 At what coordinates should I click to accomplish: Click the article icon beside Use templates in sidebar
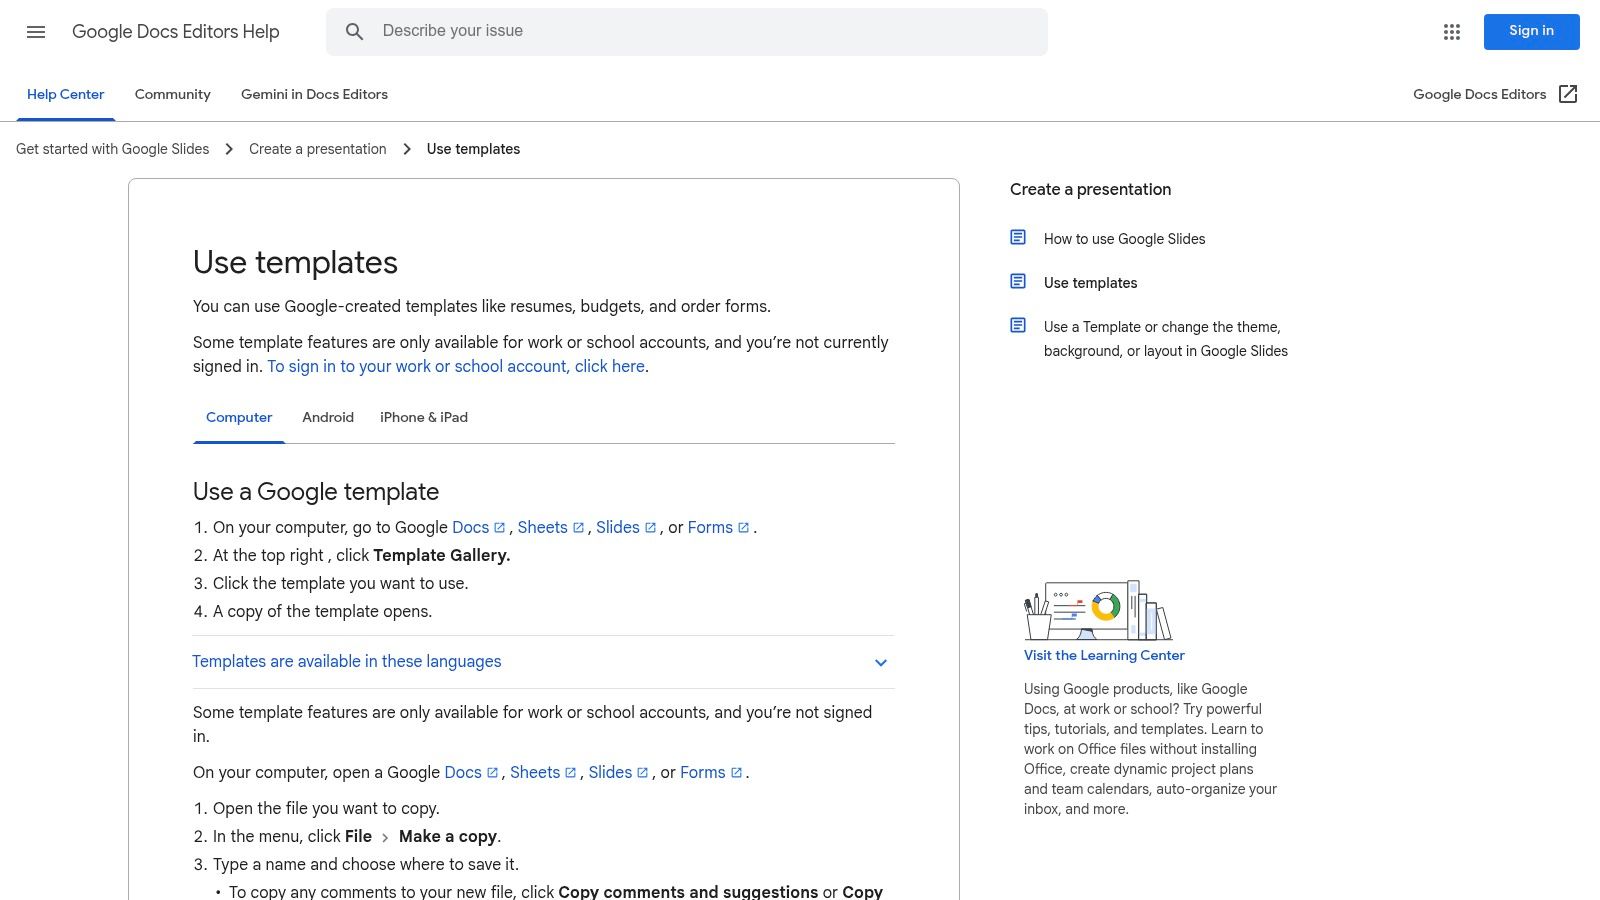(x=1018, y=282)
